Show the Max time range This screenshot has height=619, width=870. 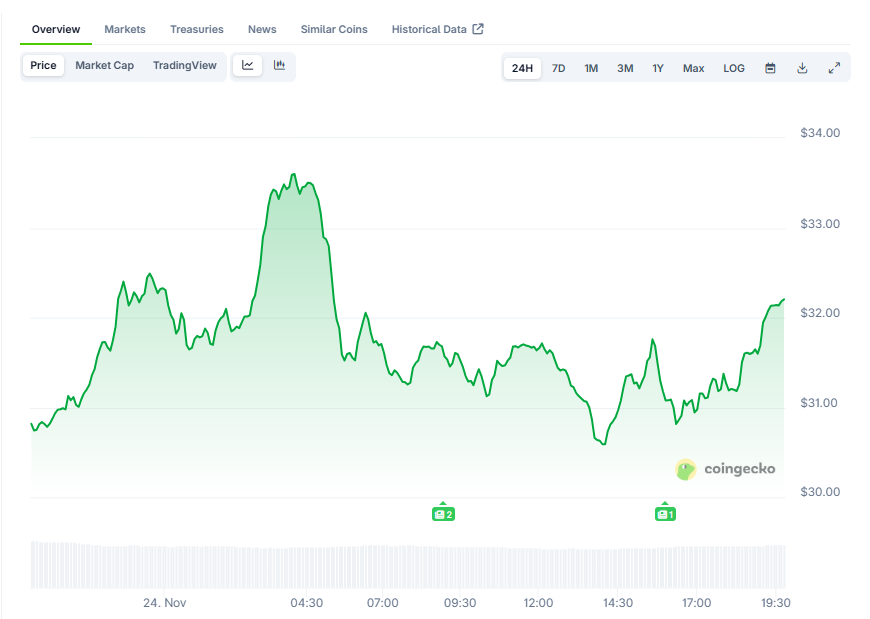pos(693,68)
